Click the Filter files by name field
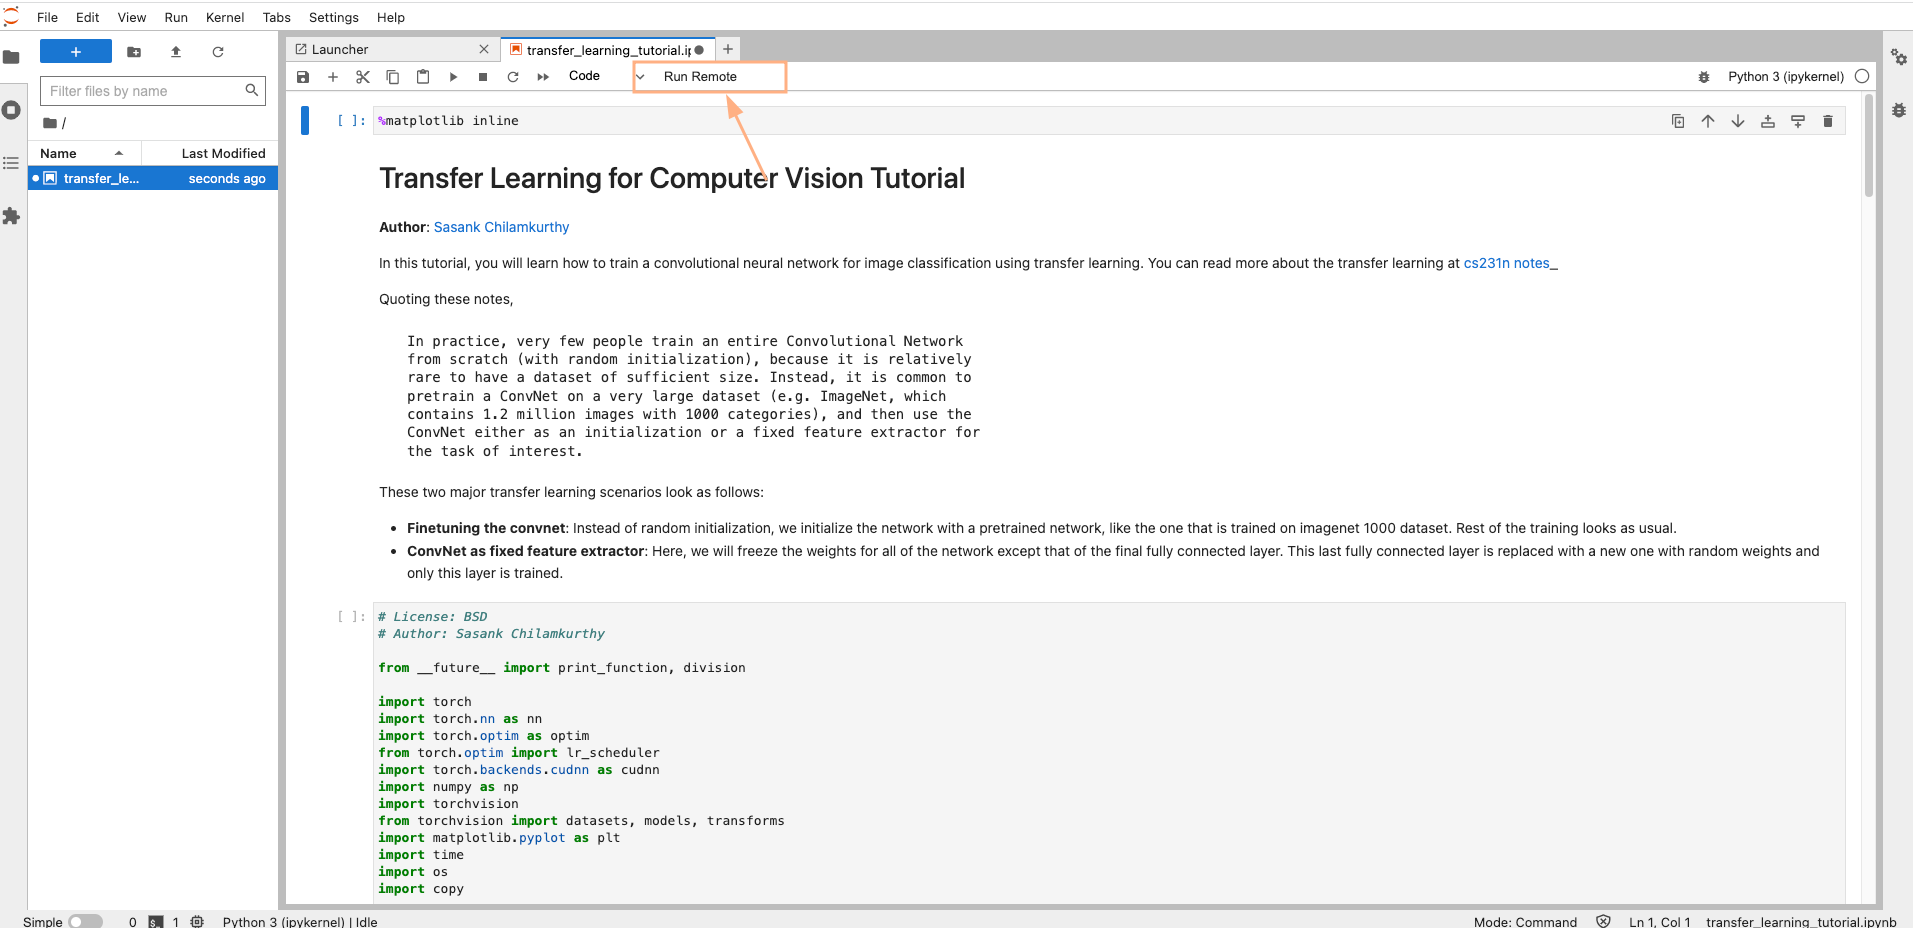The height and width of the screenshot is (928, 1913). (152, 91)
